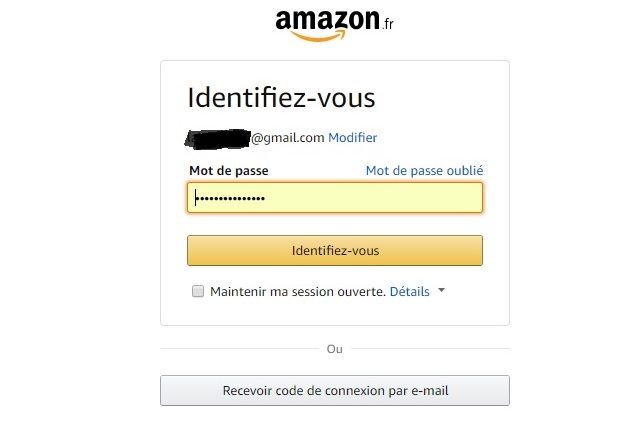This screenshot has height=425, width=643.
Task: Click the Ou divider text
Action: [335, 349]
